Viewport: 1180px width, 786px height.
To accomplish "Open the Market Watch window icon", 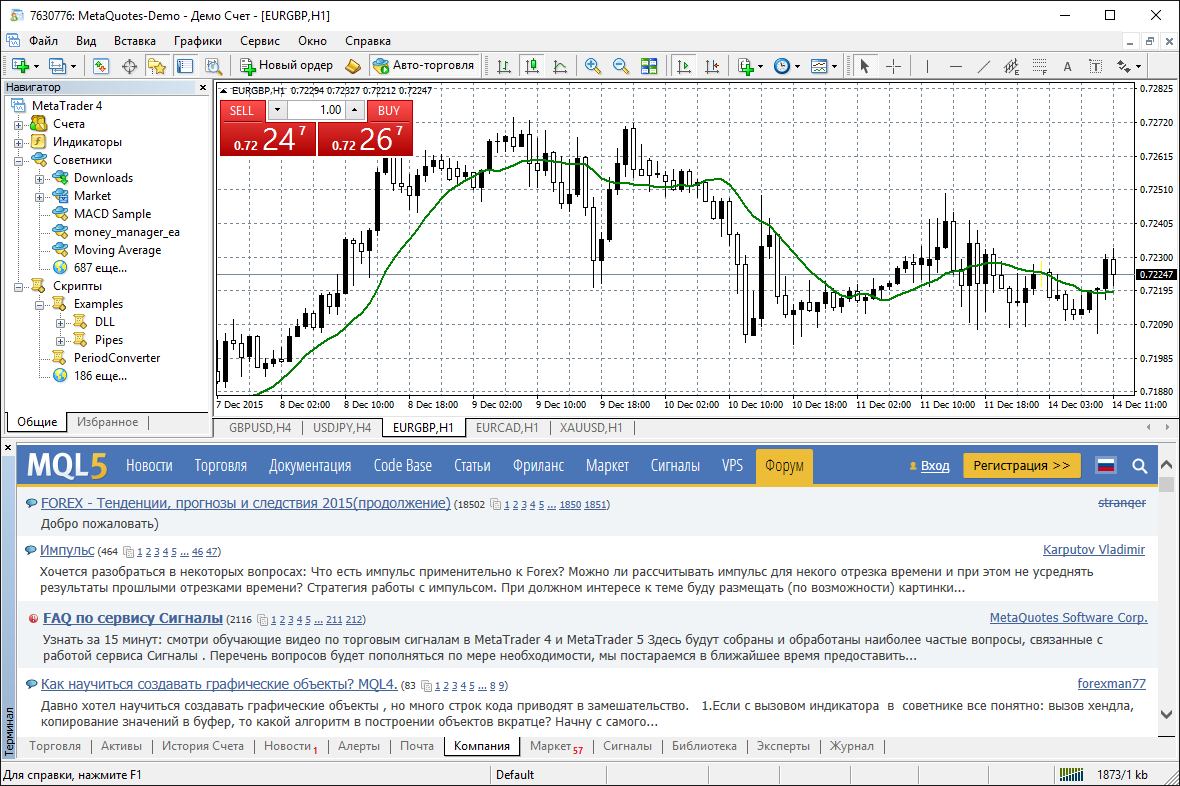I will pyautogui.click(x=101, y=66).
